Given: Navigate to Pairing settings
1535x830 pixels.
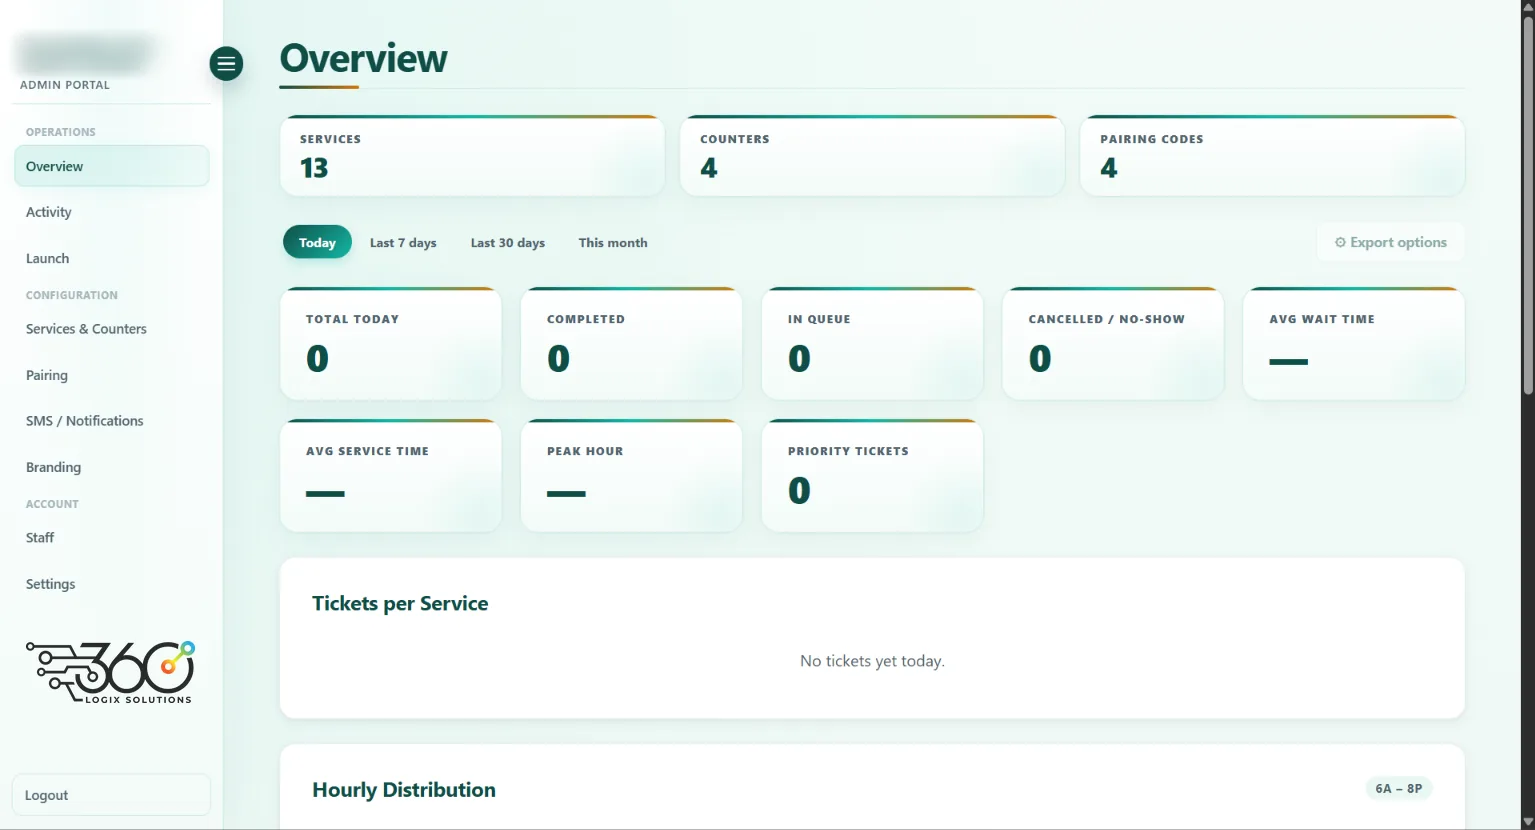Looking at the screenshot, I should [111, 375].
